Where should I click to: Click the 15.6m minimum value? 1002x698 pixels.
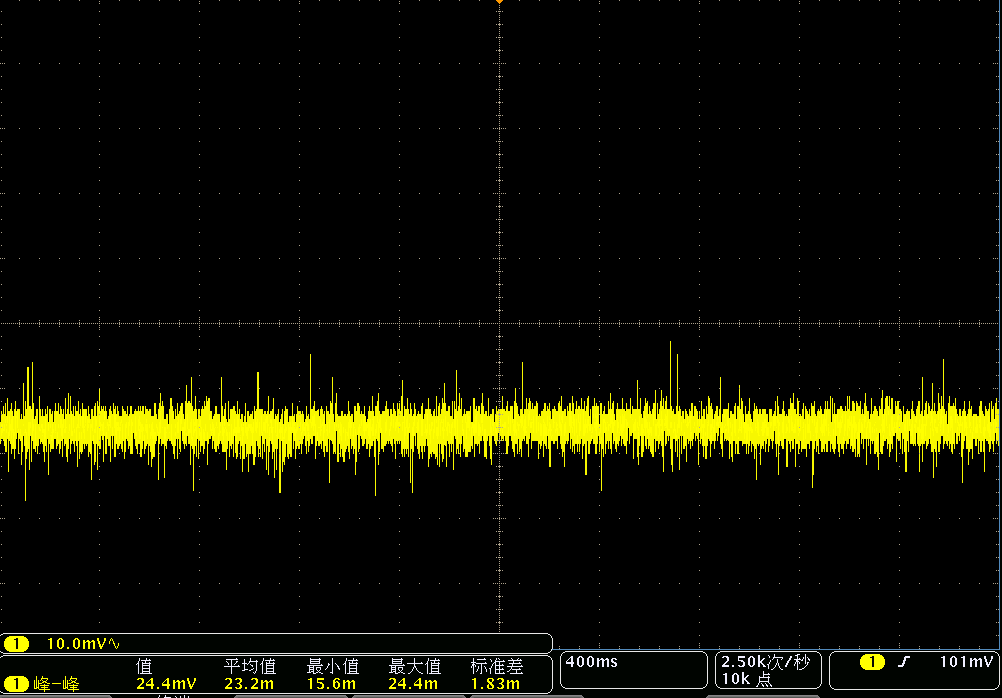tap(332, 685)
